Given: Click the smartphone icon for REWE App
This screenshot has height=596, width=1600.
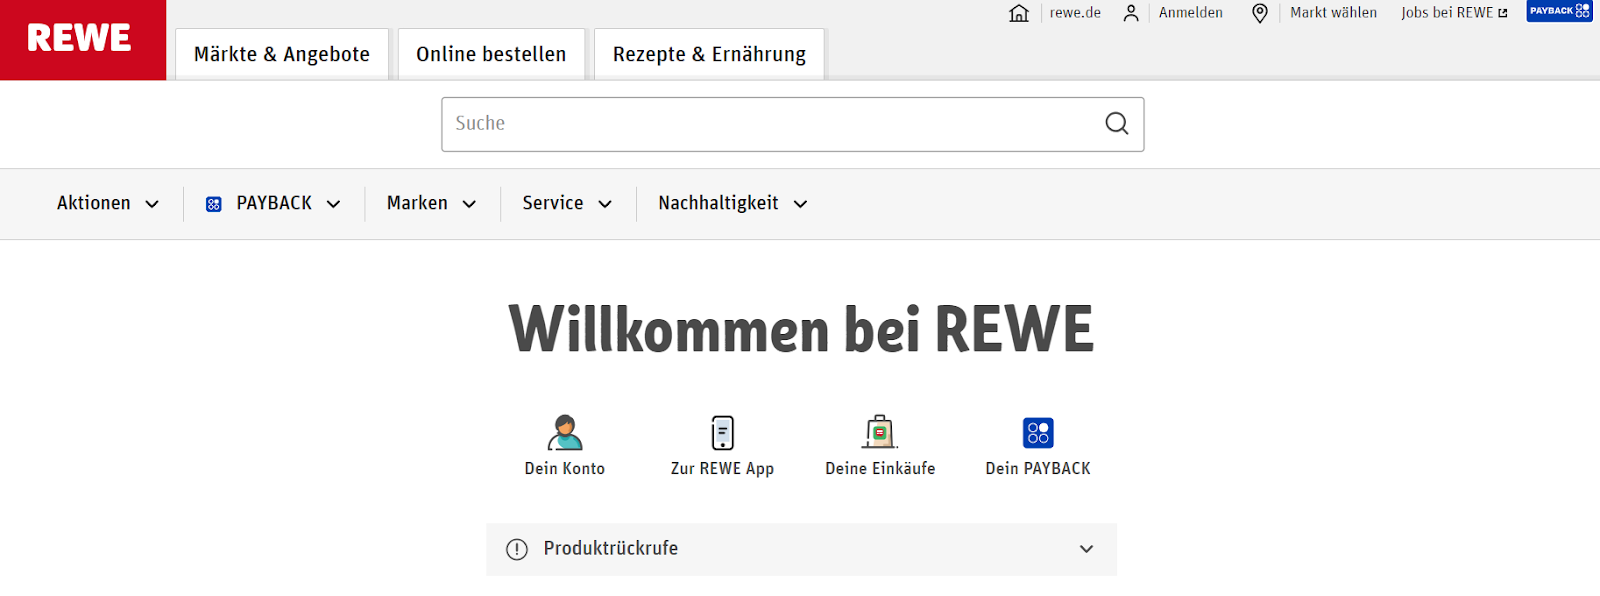Looking at the screenshot, I should pos(722,432).
